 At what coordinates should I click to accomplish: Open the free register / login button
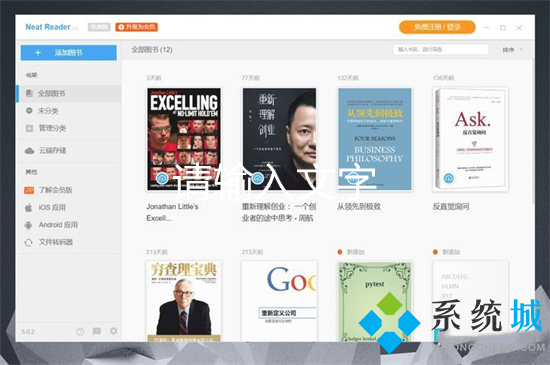point(437,27)
